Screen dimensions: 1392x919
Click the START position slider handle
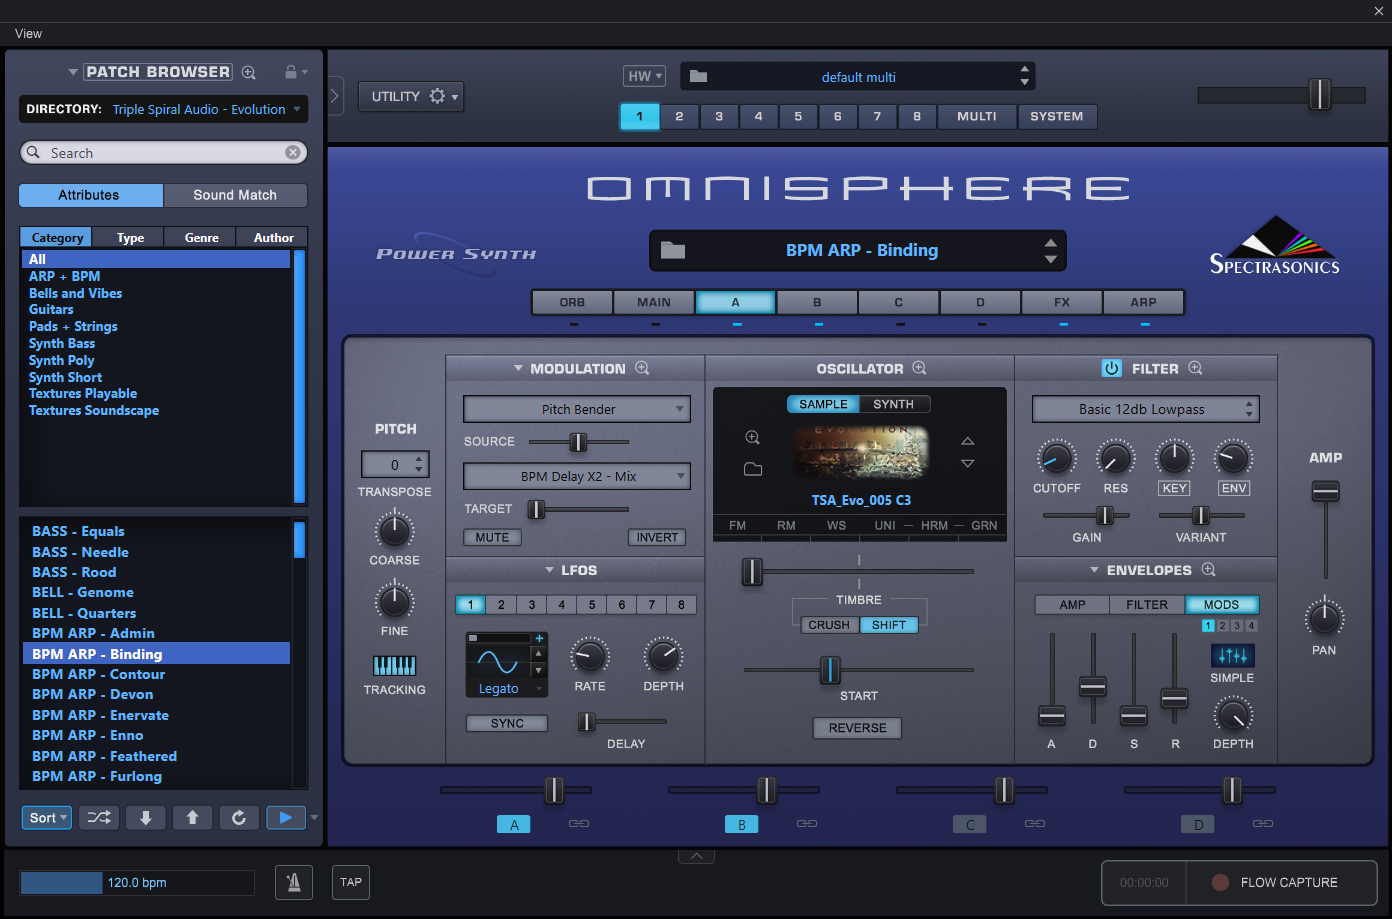pos(829,670)
